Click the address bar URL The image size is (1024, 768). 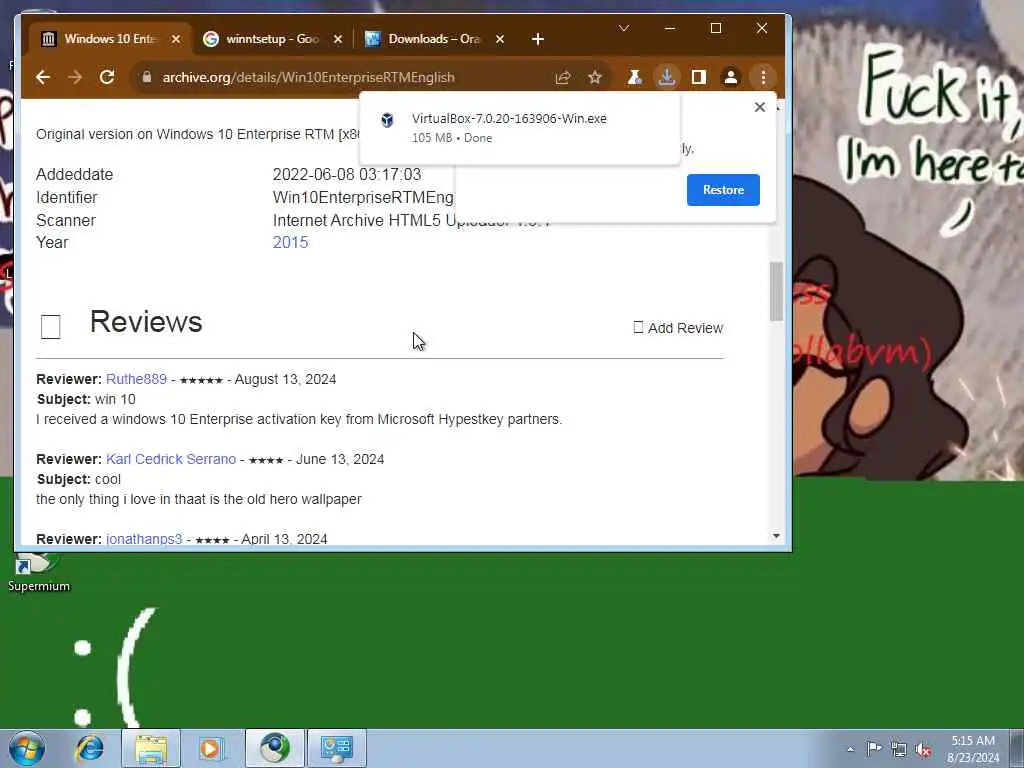[x=308, y=77]
